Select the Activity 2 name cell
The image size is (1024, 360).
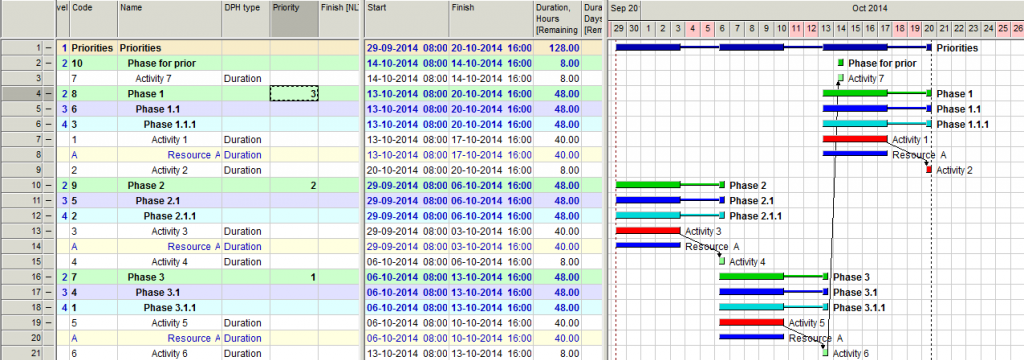170,170
